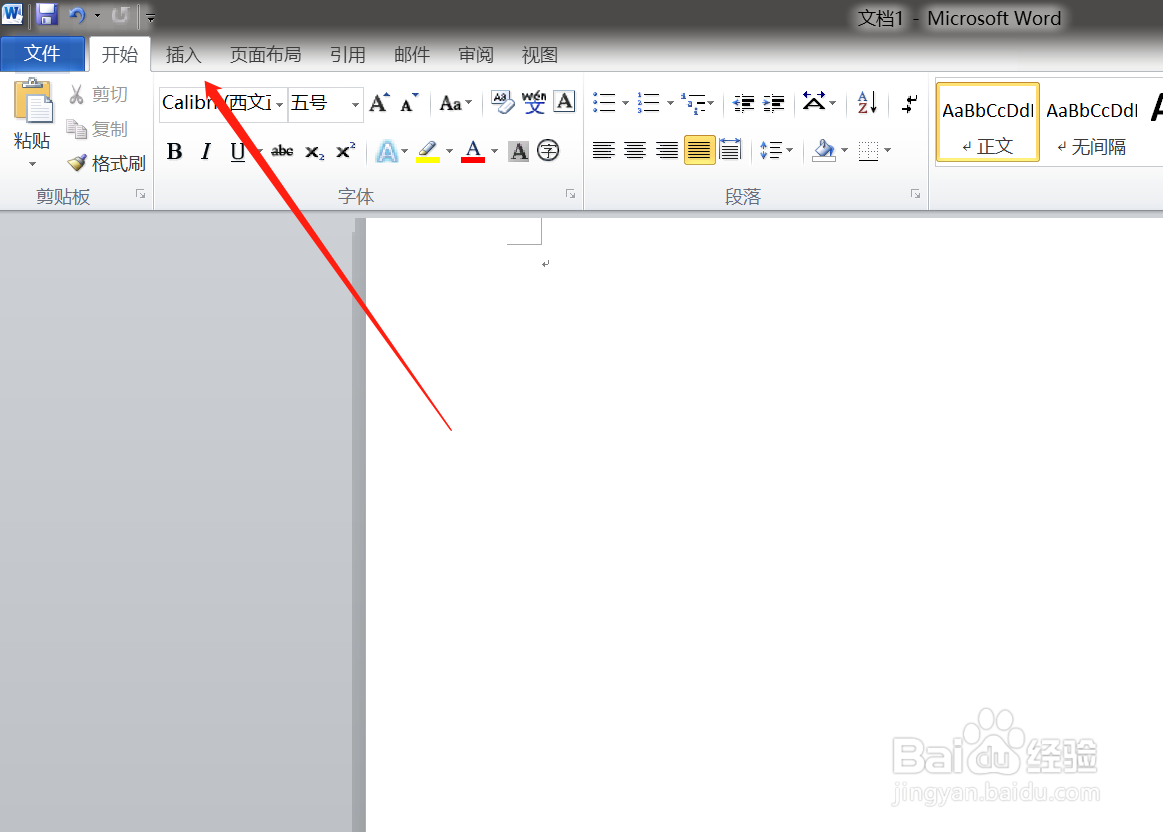The width and height of the screenshot is (1163, 832).
Task: Open the 文件 menu
Action: click(x=42, y=53)
